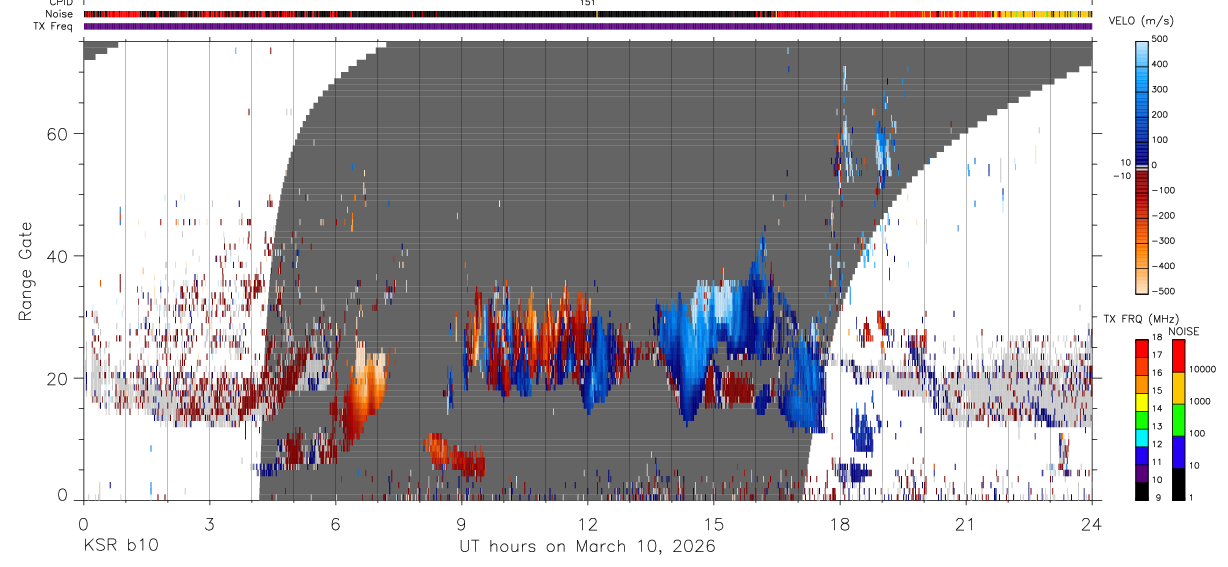Click the "KSR b10" radar label

pyautogui.click(x=120, y=546)
